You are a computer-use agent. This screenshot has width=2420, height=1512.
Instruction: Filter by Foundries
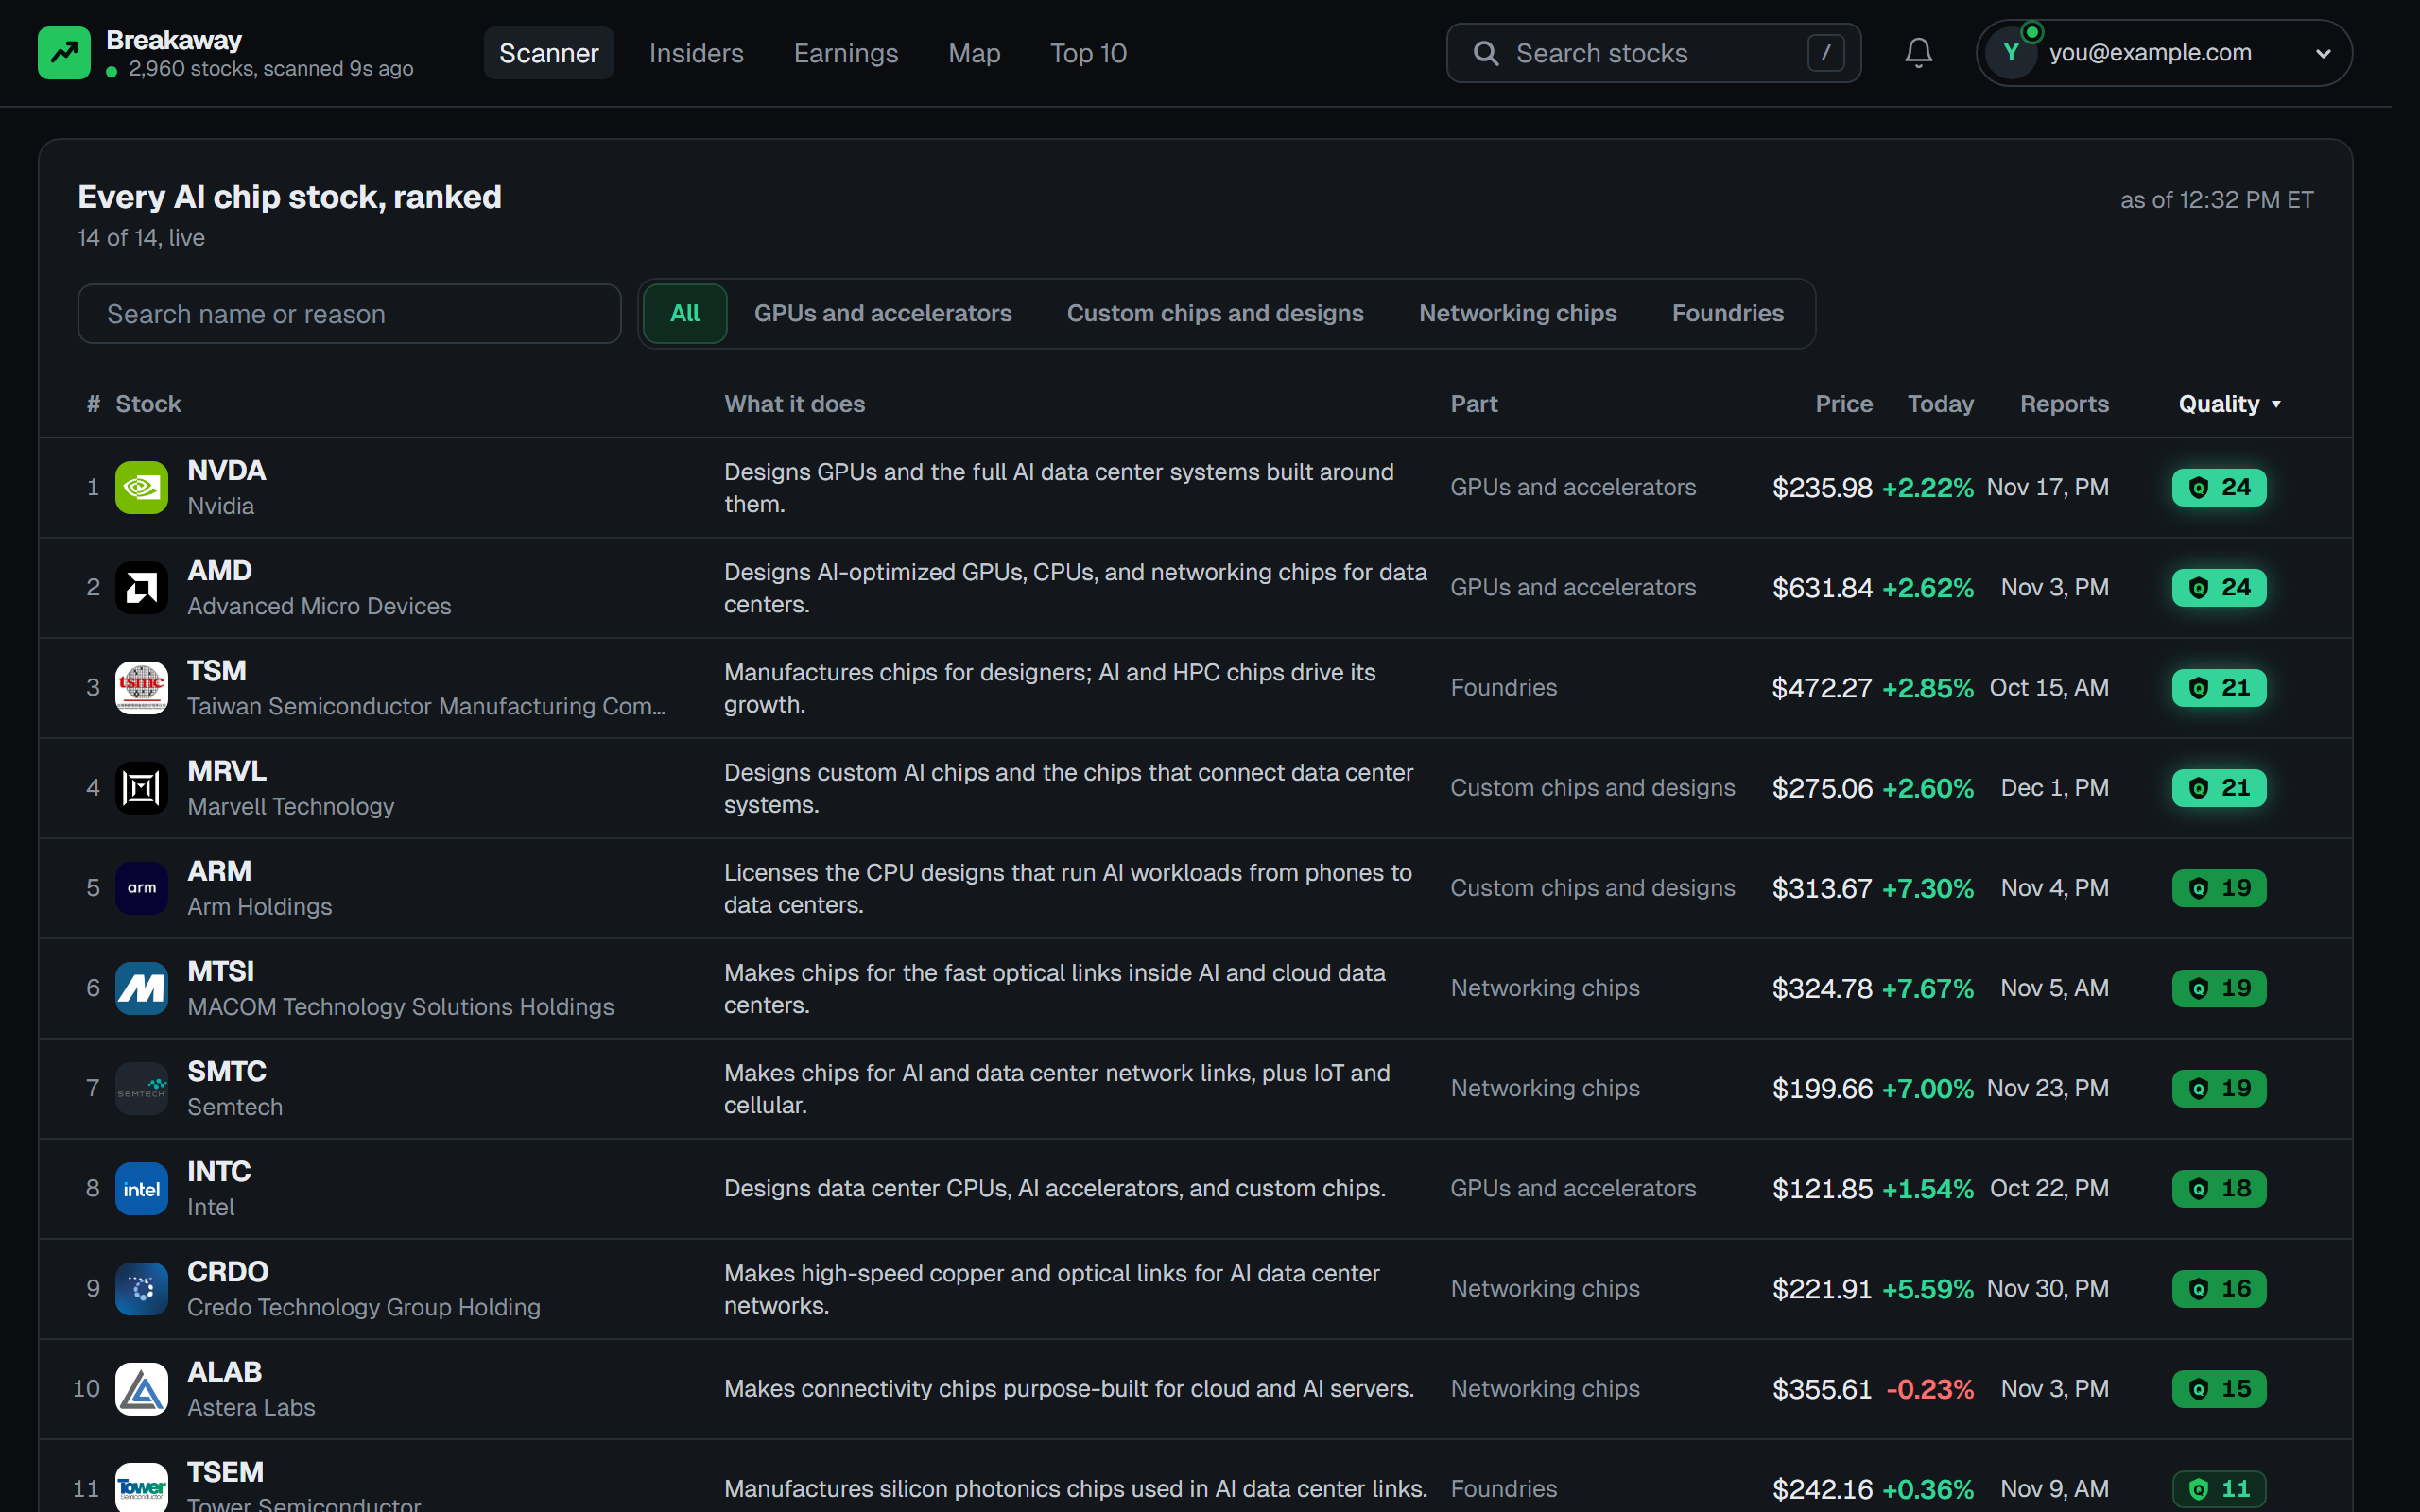(x=1727, y=314)
